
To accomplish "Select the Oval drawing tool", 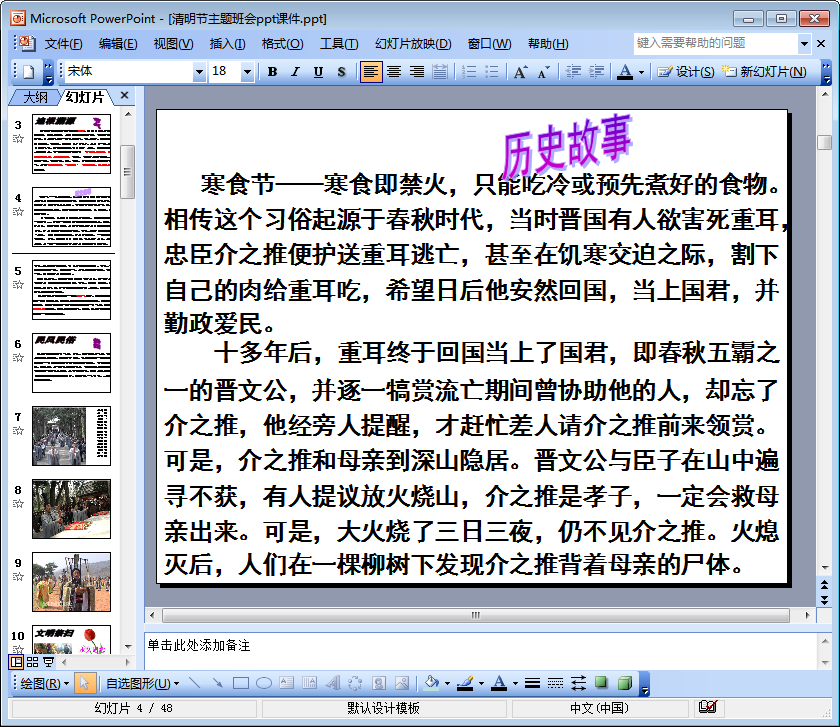I will click(x=264, y=683).
